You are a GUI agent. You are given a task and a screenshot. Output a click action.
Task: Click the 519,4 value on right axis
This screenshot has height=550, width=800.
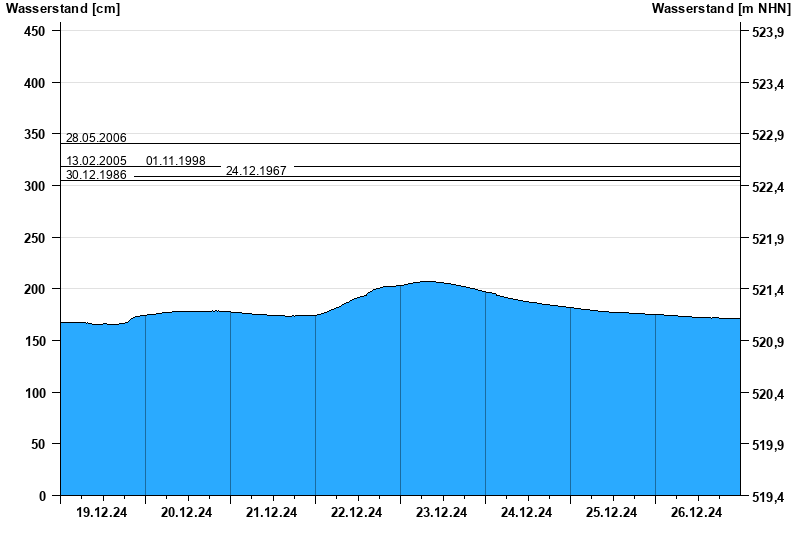(767, 497)
